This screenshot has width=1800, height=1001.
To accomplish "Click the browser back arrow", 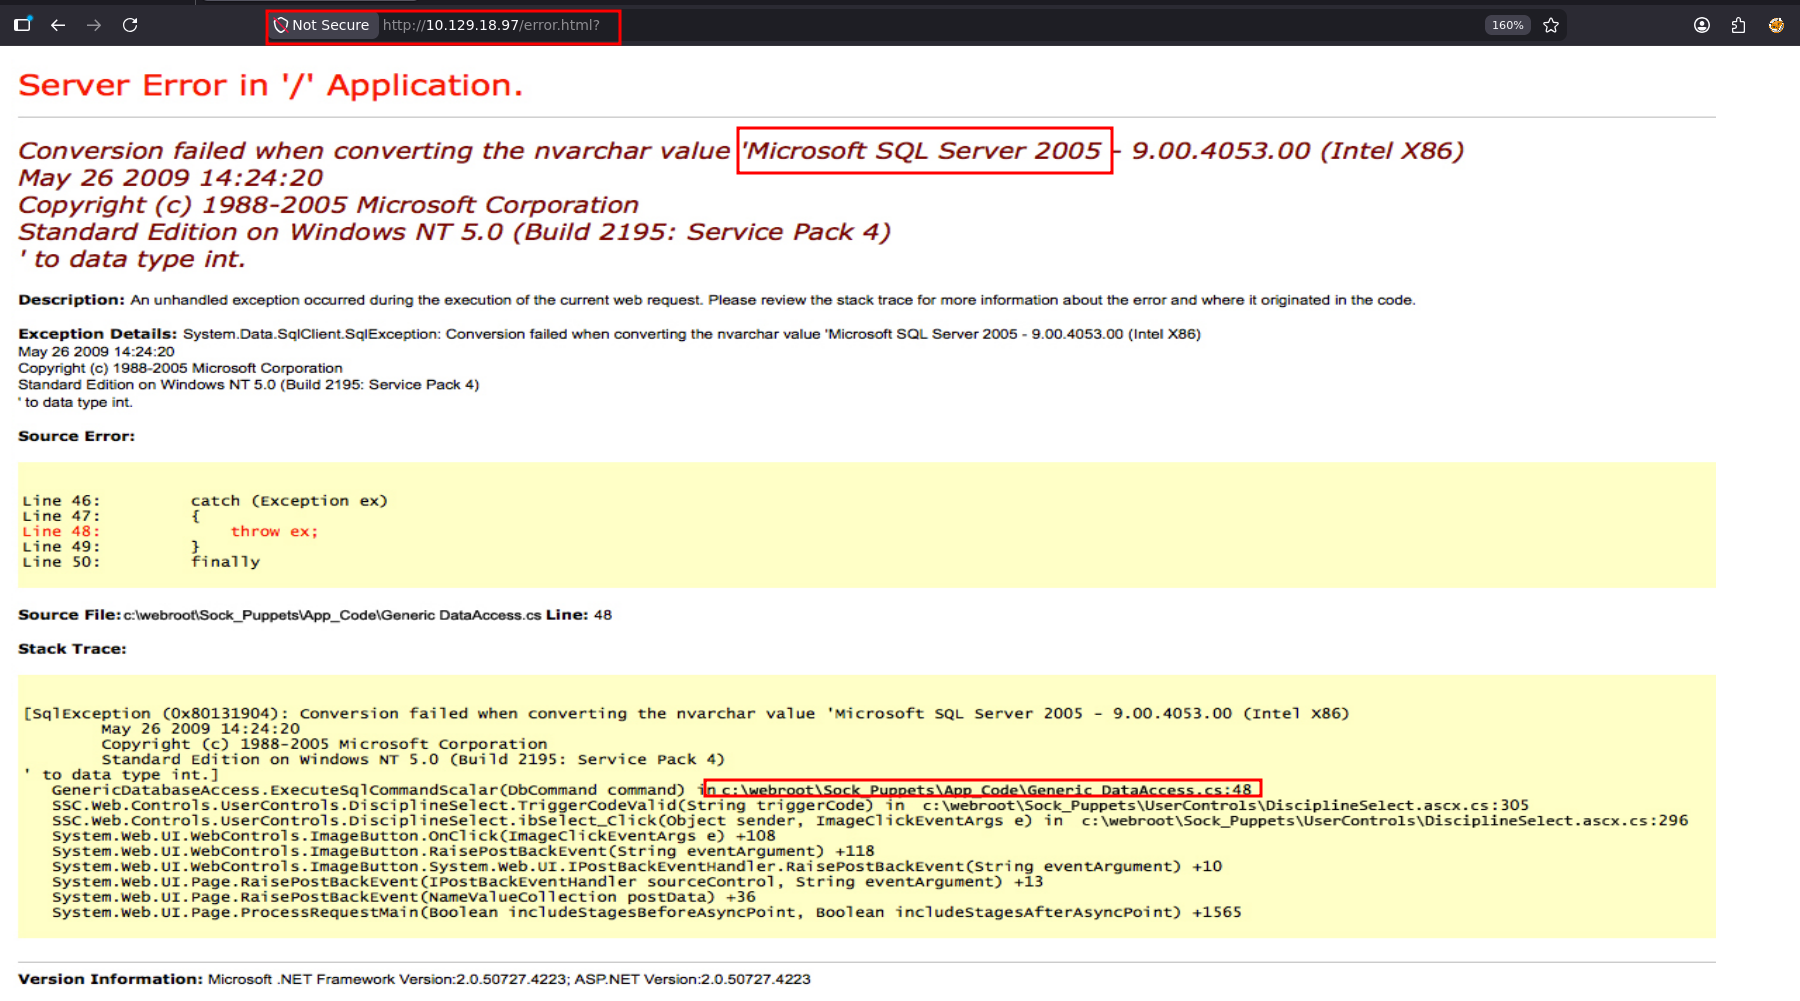I will pos(58,25).
